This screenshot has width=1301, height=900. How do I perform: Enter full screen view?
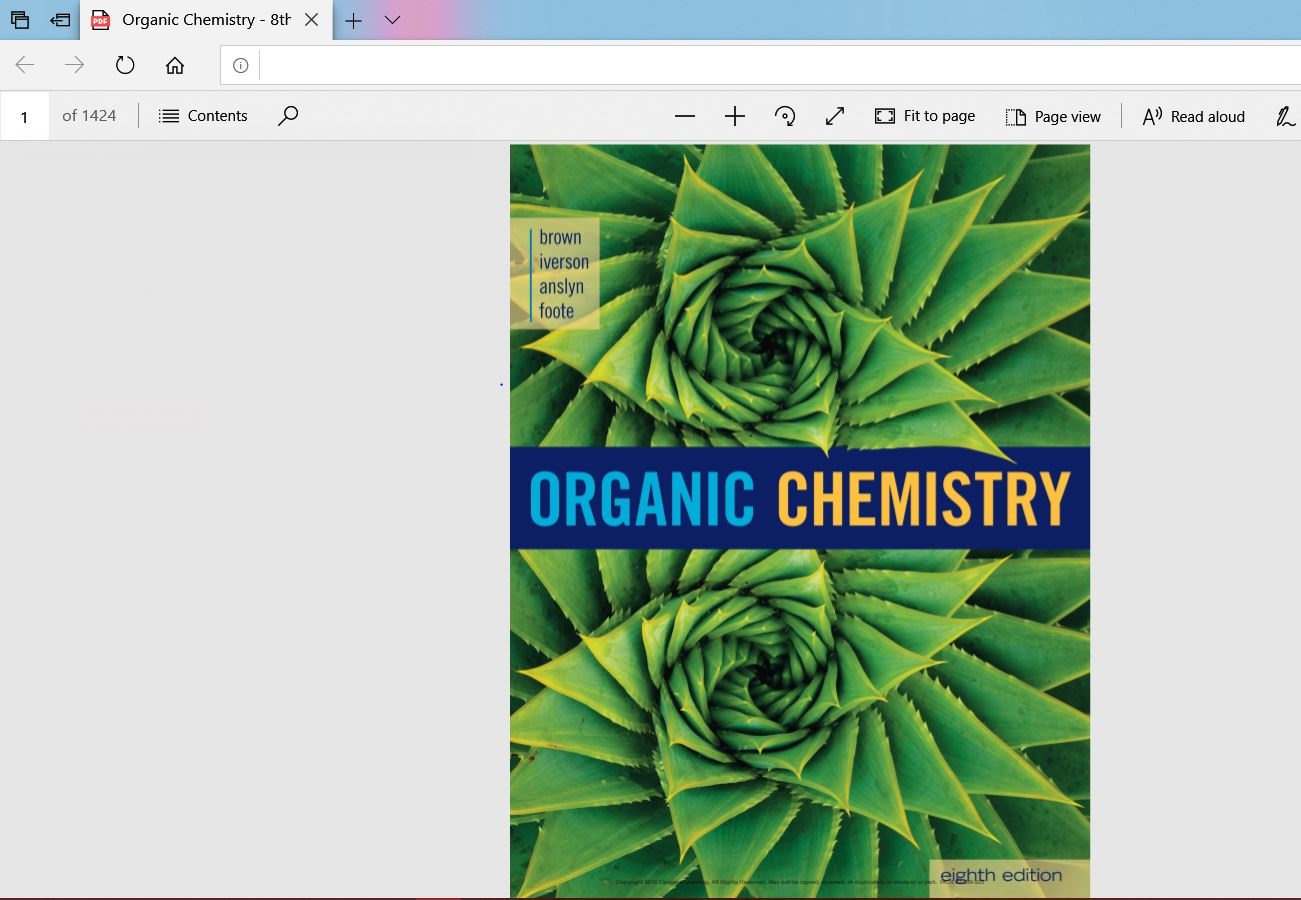click(x=835, y=117)
